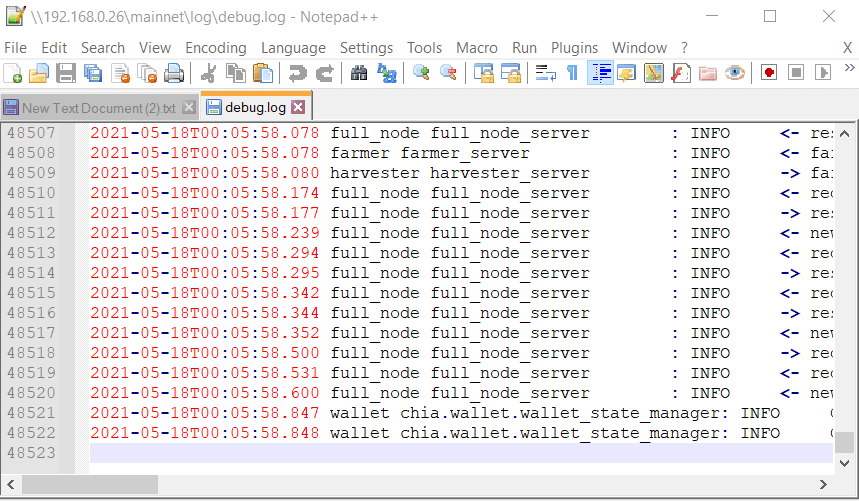
Task: Start macro recording with red dot
Action: (769, 72)
